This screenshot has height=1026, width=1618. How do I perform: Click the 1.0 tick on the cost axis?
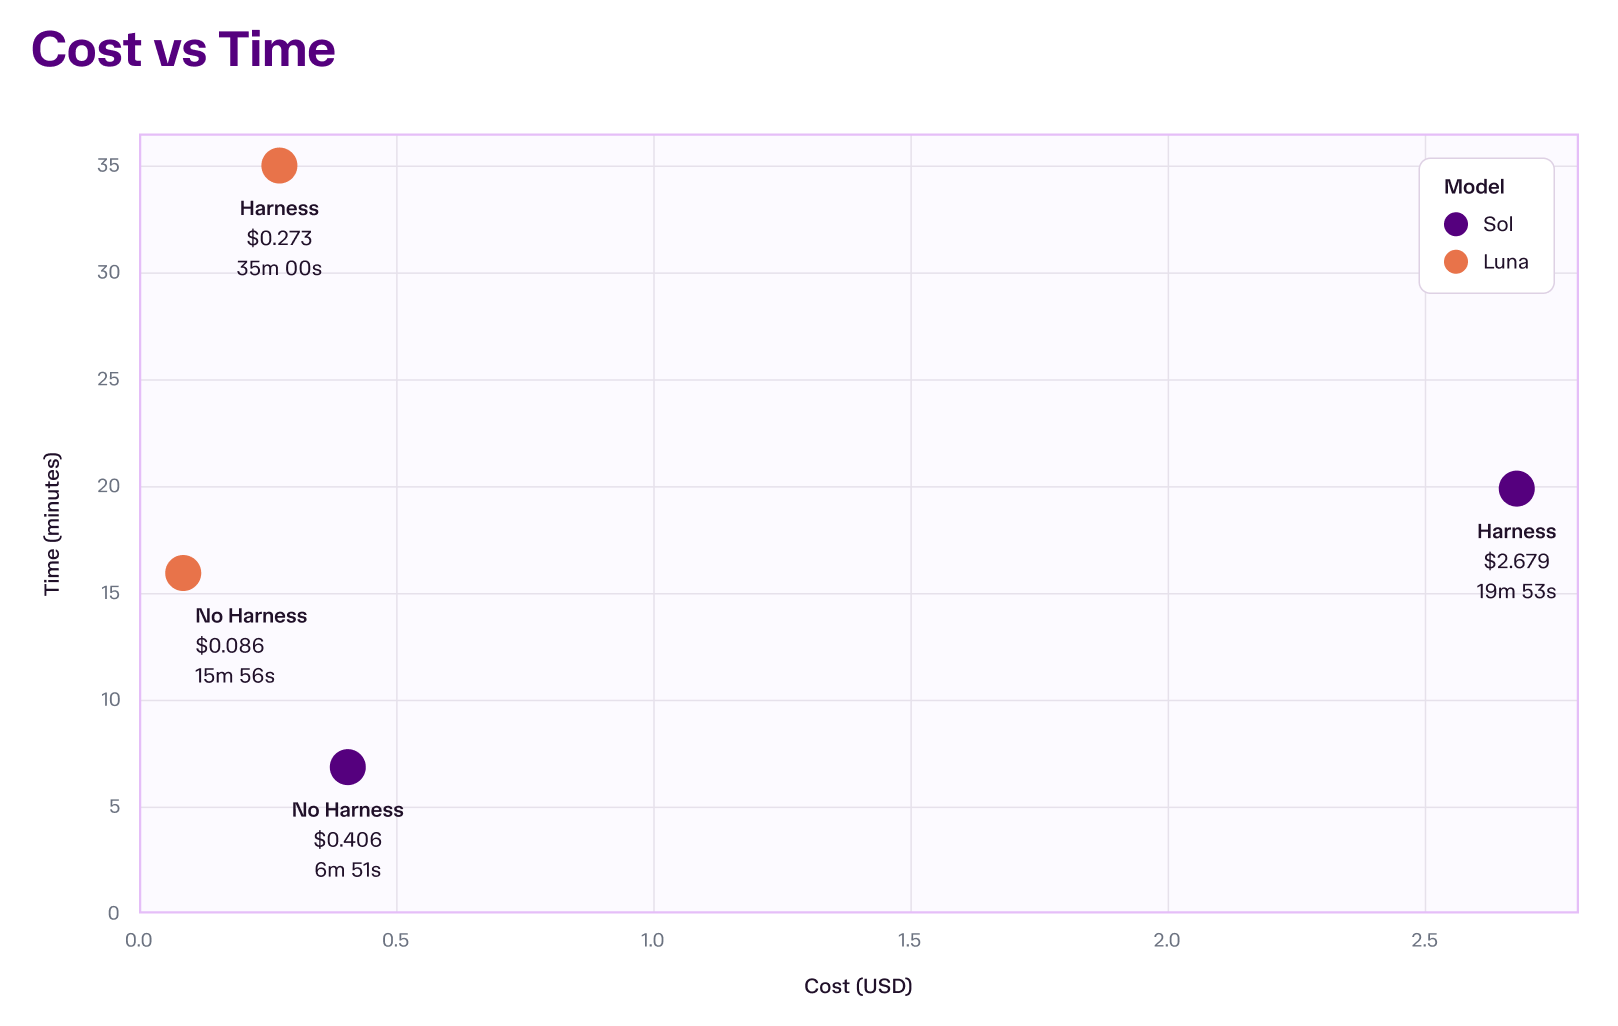point(653,940)
